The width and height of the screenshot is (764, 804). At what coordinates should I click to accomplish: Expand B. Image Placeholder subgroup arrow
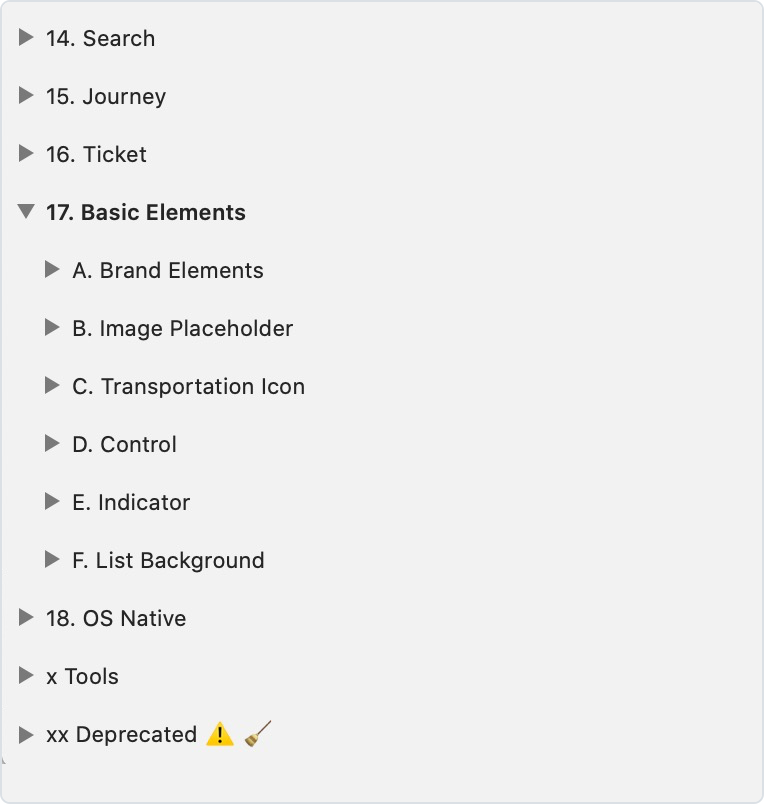(53, 328)
